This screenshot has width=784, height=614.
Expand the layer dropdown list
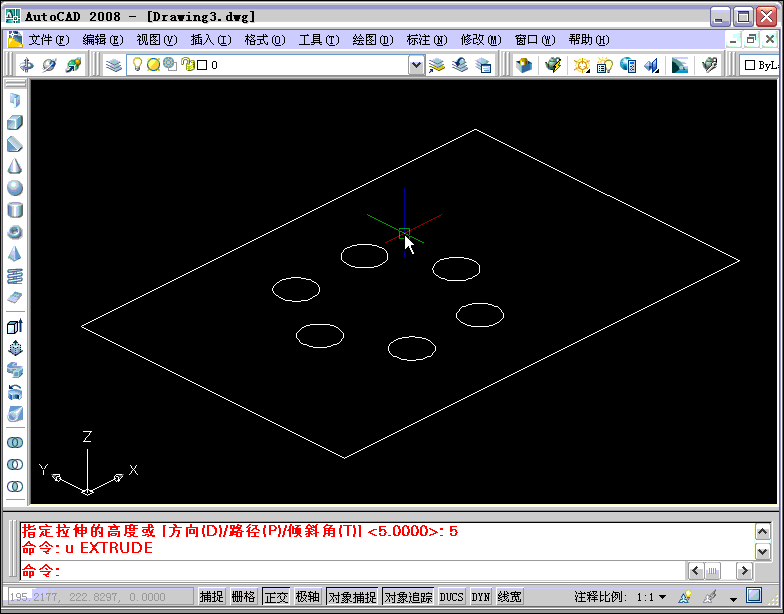[x=416, y=65]
